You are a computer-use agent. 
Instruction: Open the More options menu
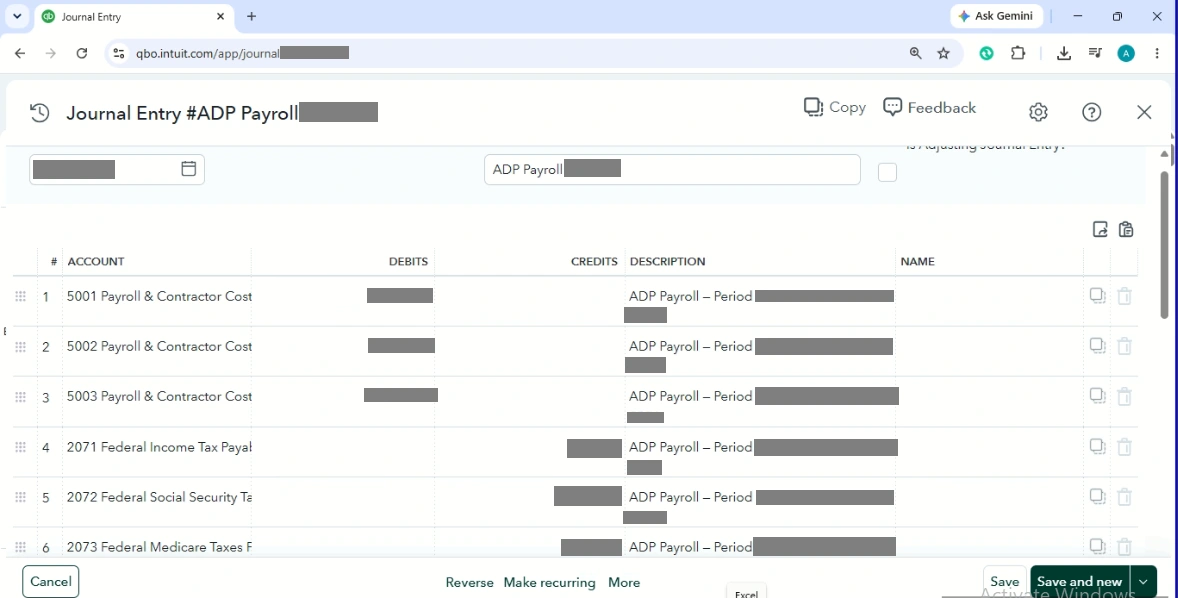click(624, 582)
